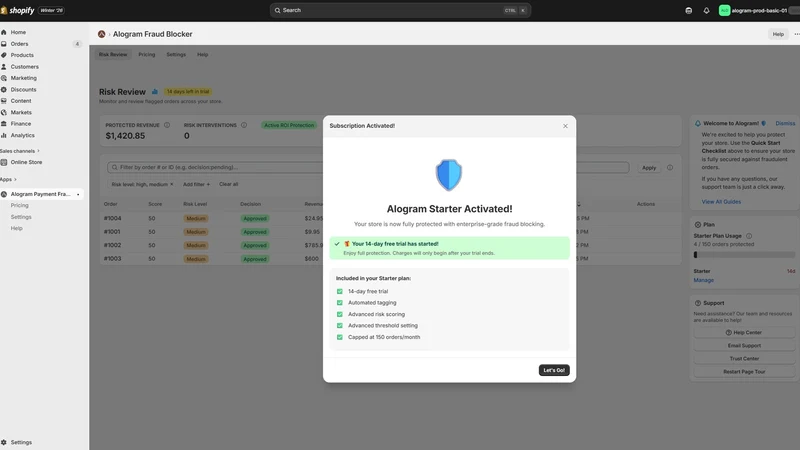800x450 pixels.
Task: Switch to the Pricing tab
Action: click(146, 55)
